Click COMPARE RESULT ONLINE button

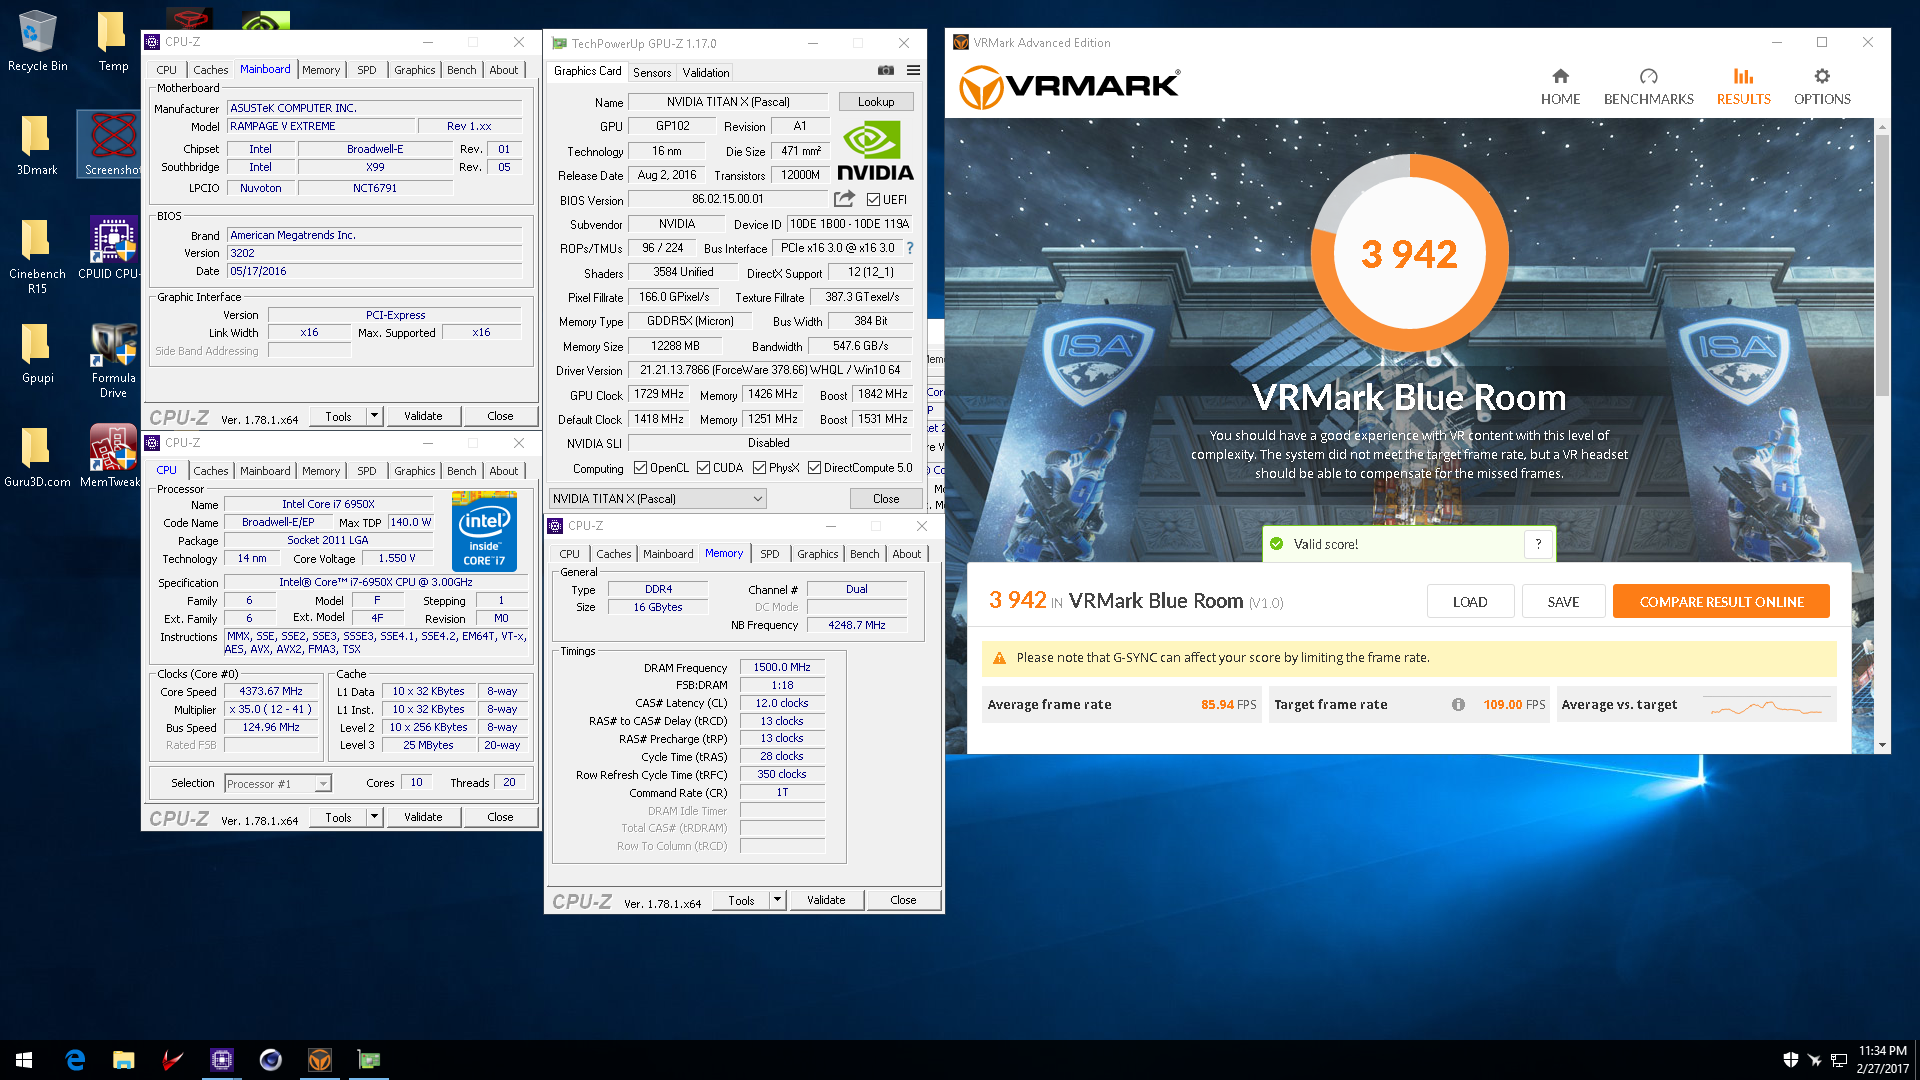point(1721,602)
